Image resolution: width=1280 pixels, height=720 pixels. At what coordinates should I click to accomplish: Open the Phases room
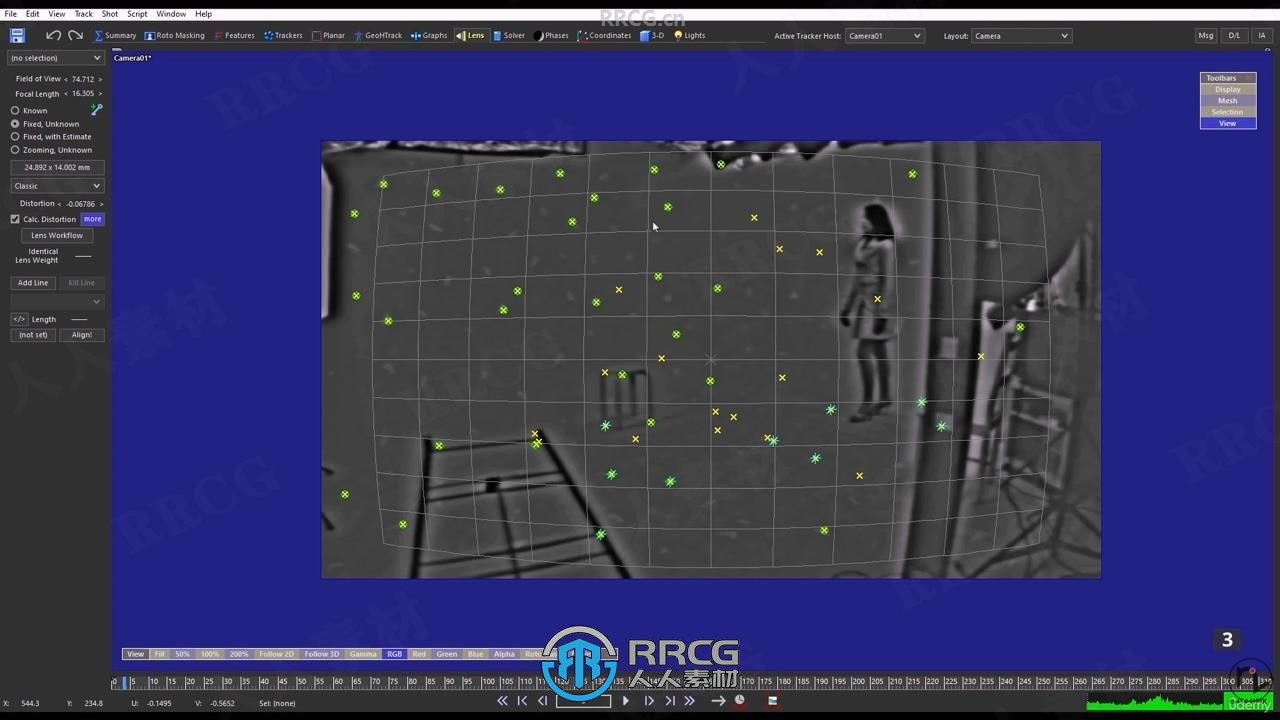click(551, 35)
